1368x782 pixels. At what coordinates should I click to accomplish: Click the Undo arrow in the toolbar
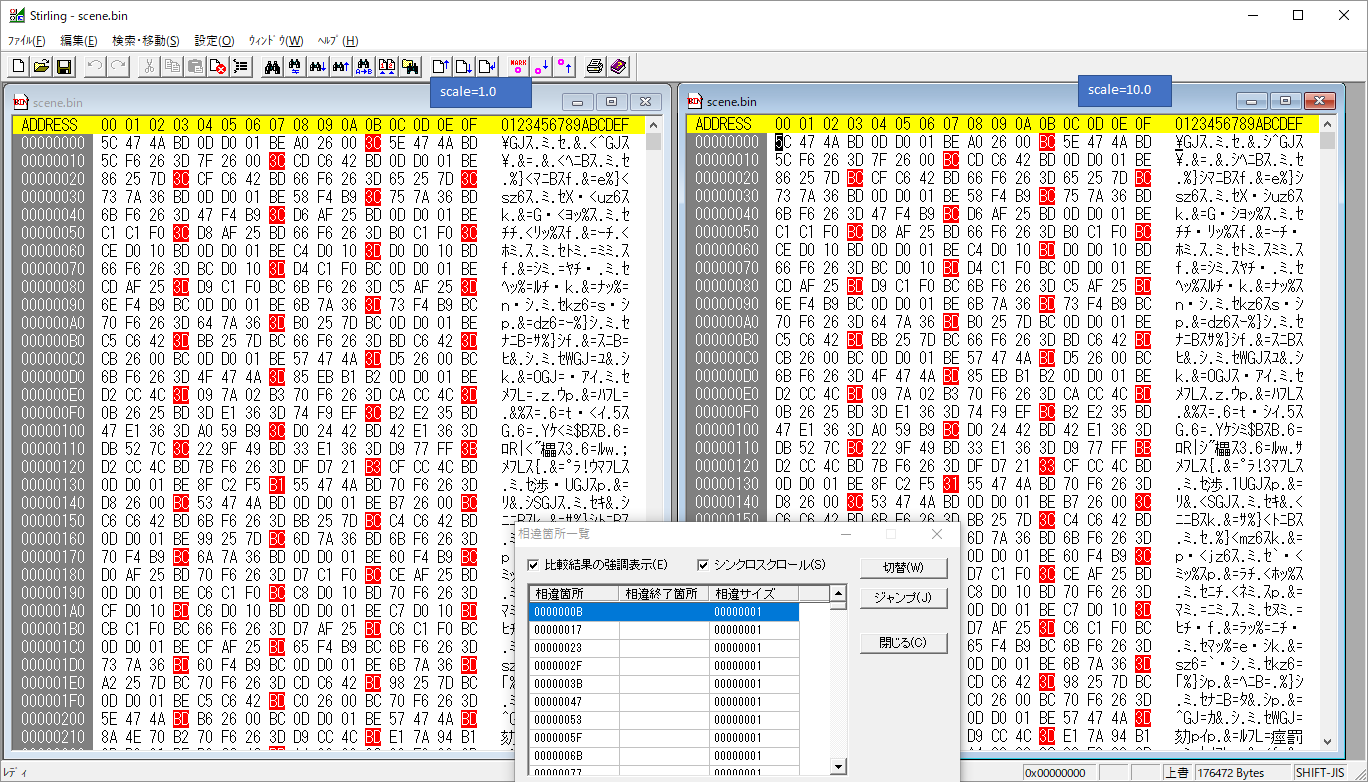[x=95, y=67]
